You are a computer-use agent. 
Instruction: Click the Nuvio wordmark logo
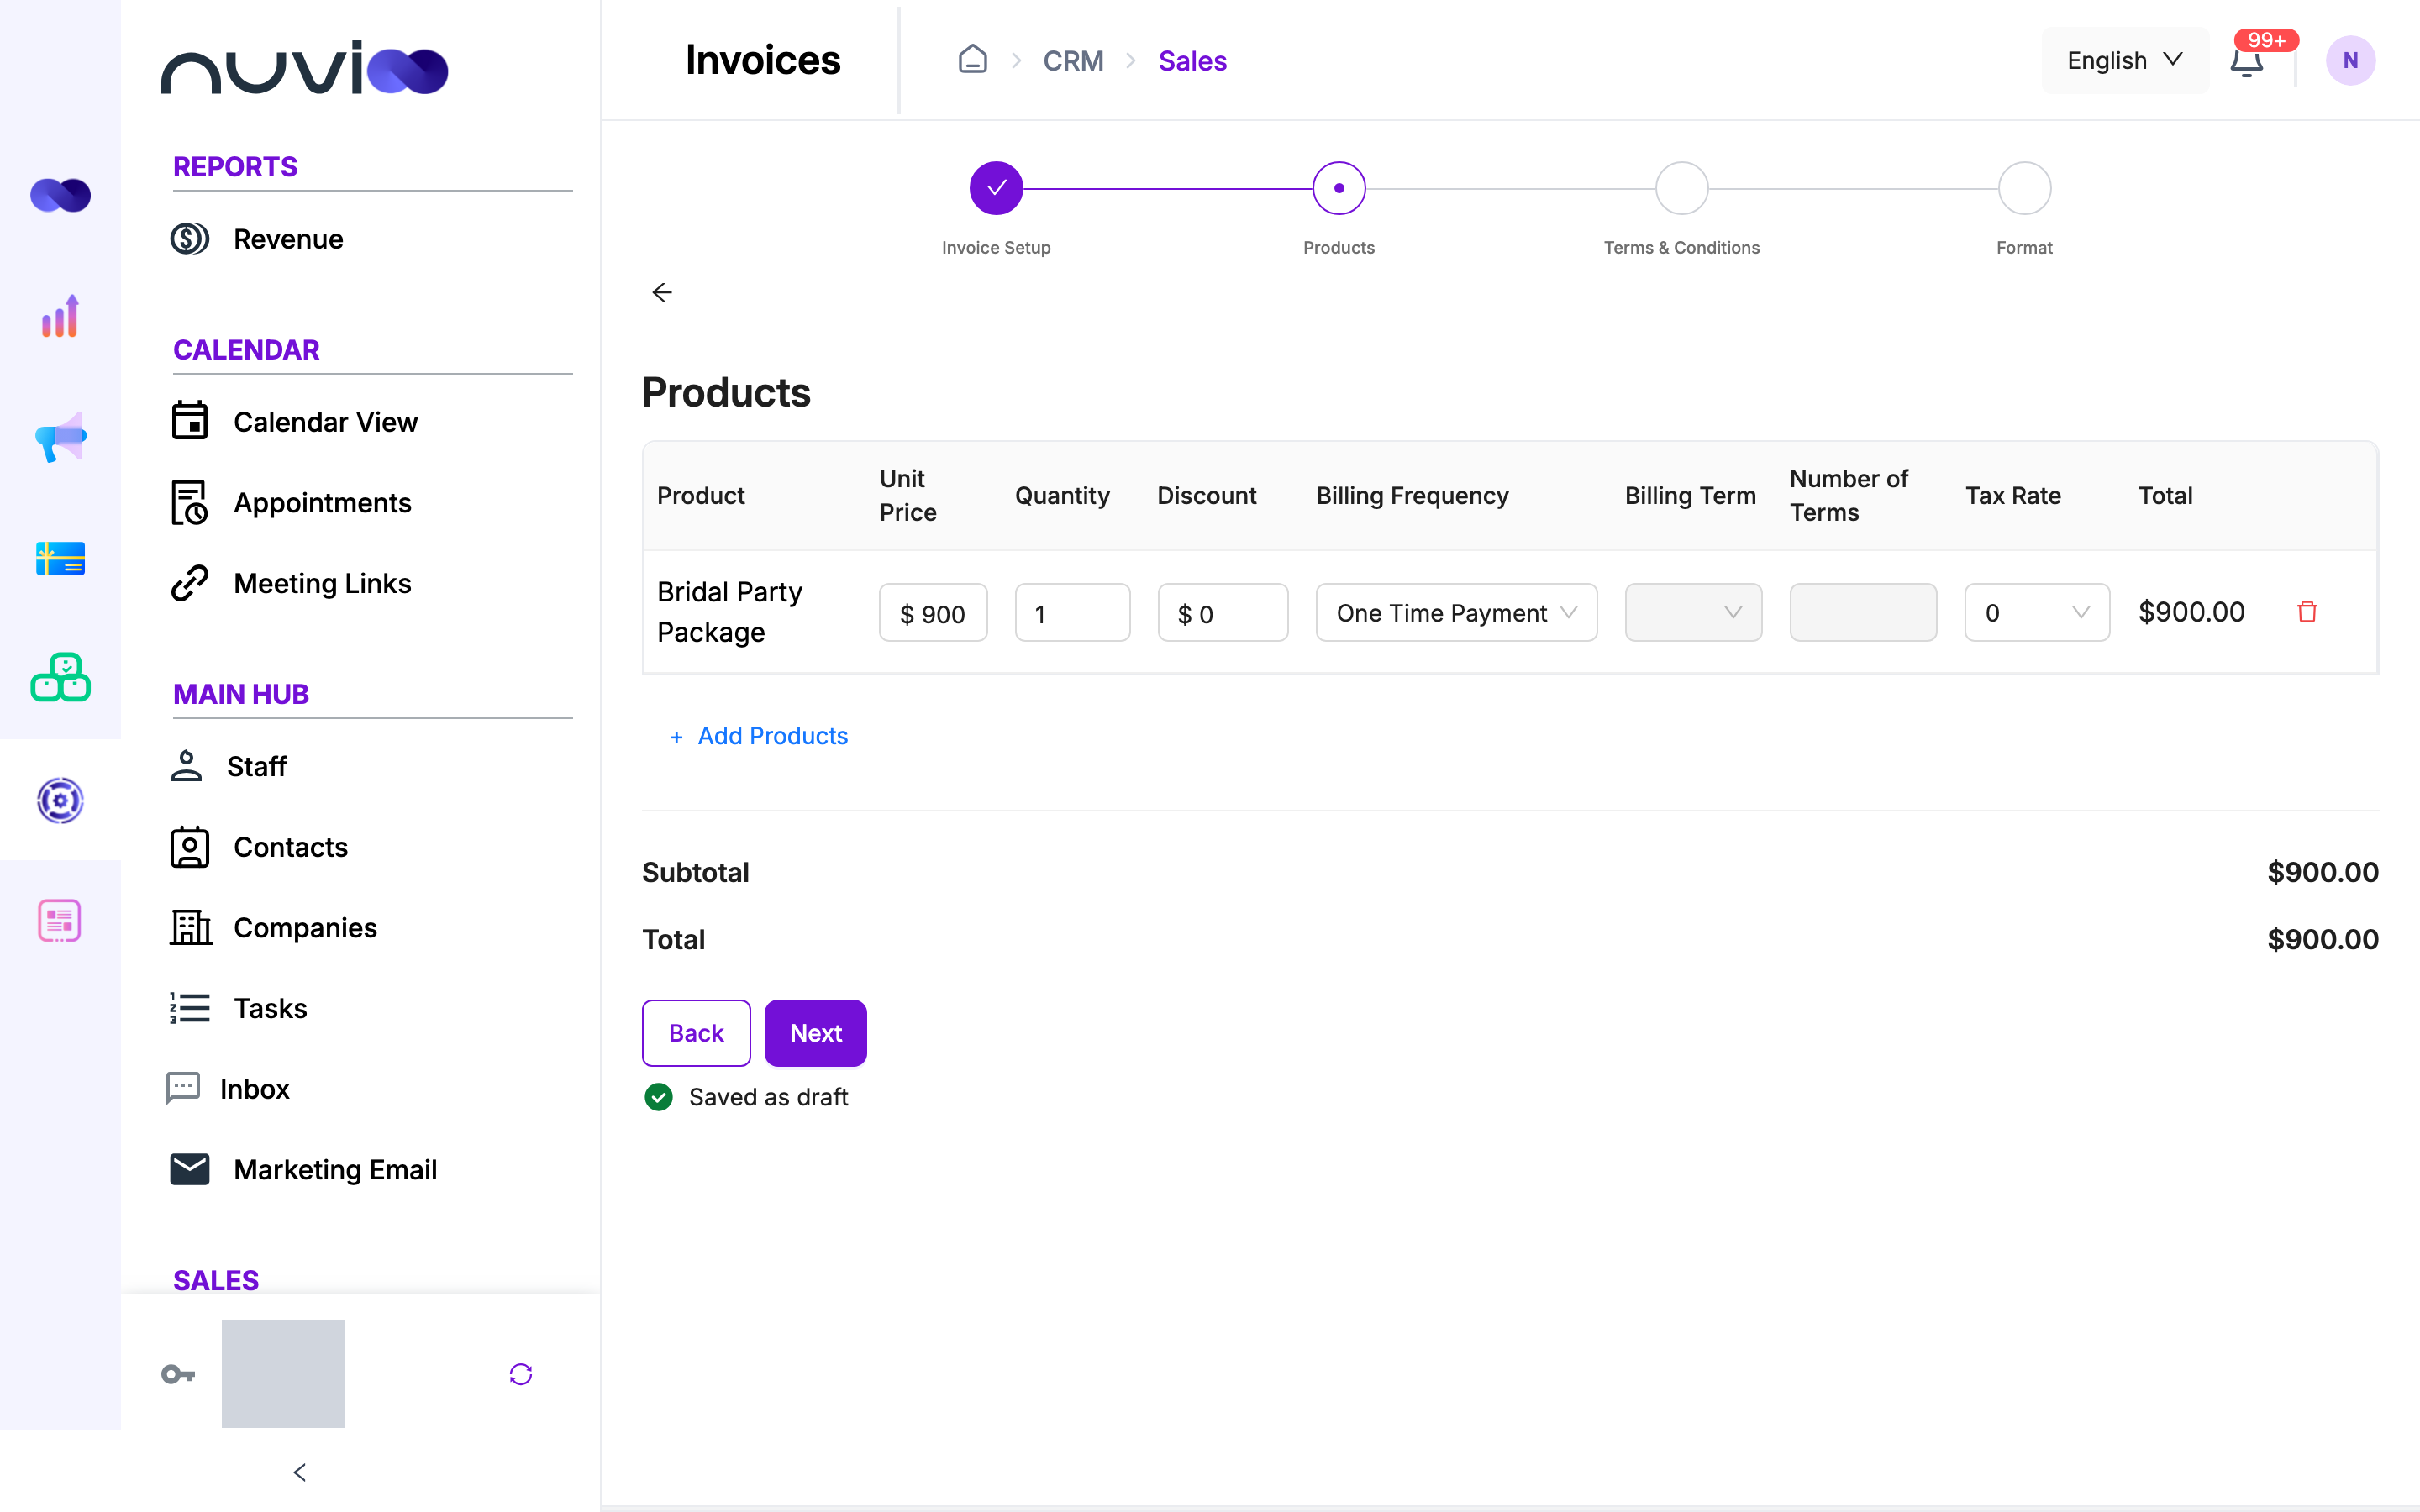pyautogui.click(x=304, y=67)
